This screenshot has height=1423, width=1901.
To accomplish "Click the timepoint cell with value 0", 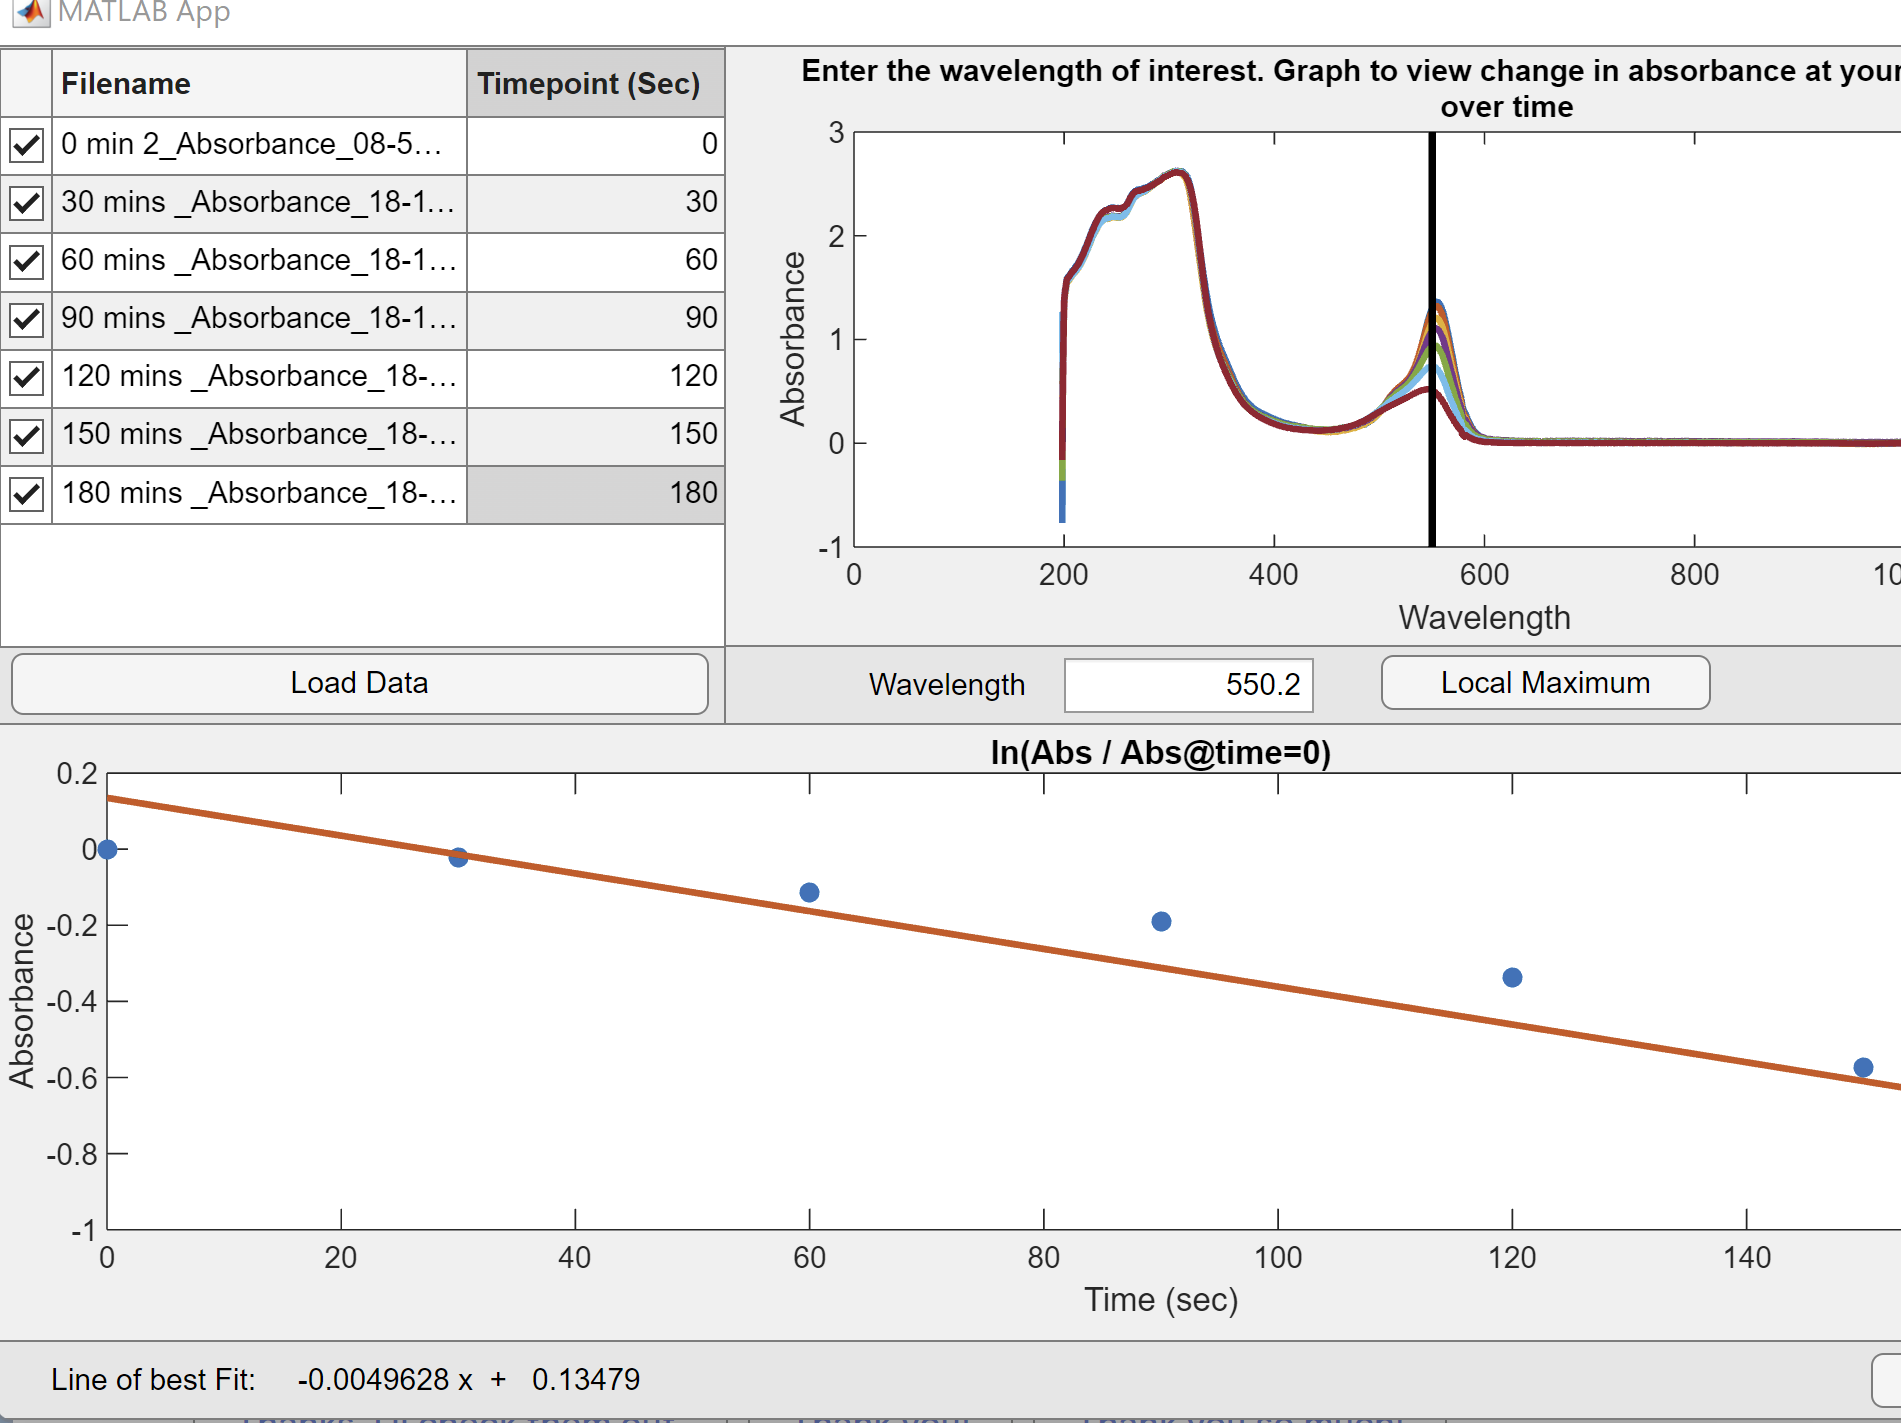I will (x=595, y=145).
